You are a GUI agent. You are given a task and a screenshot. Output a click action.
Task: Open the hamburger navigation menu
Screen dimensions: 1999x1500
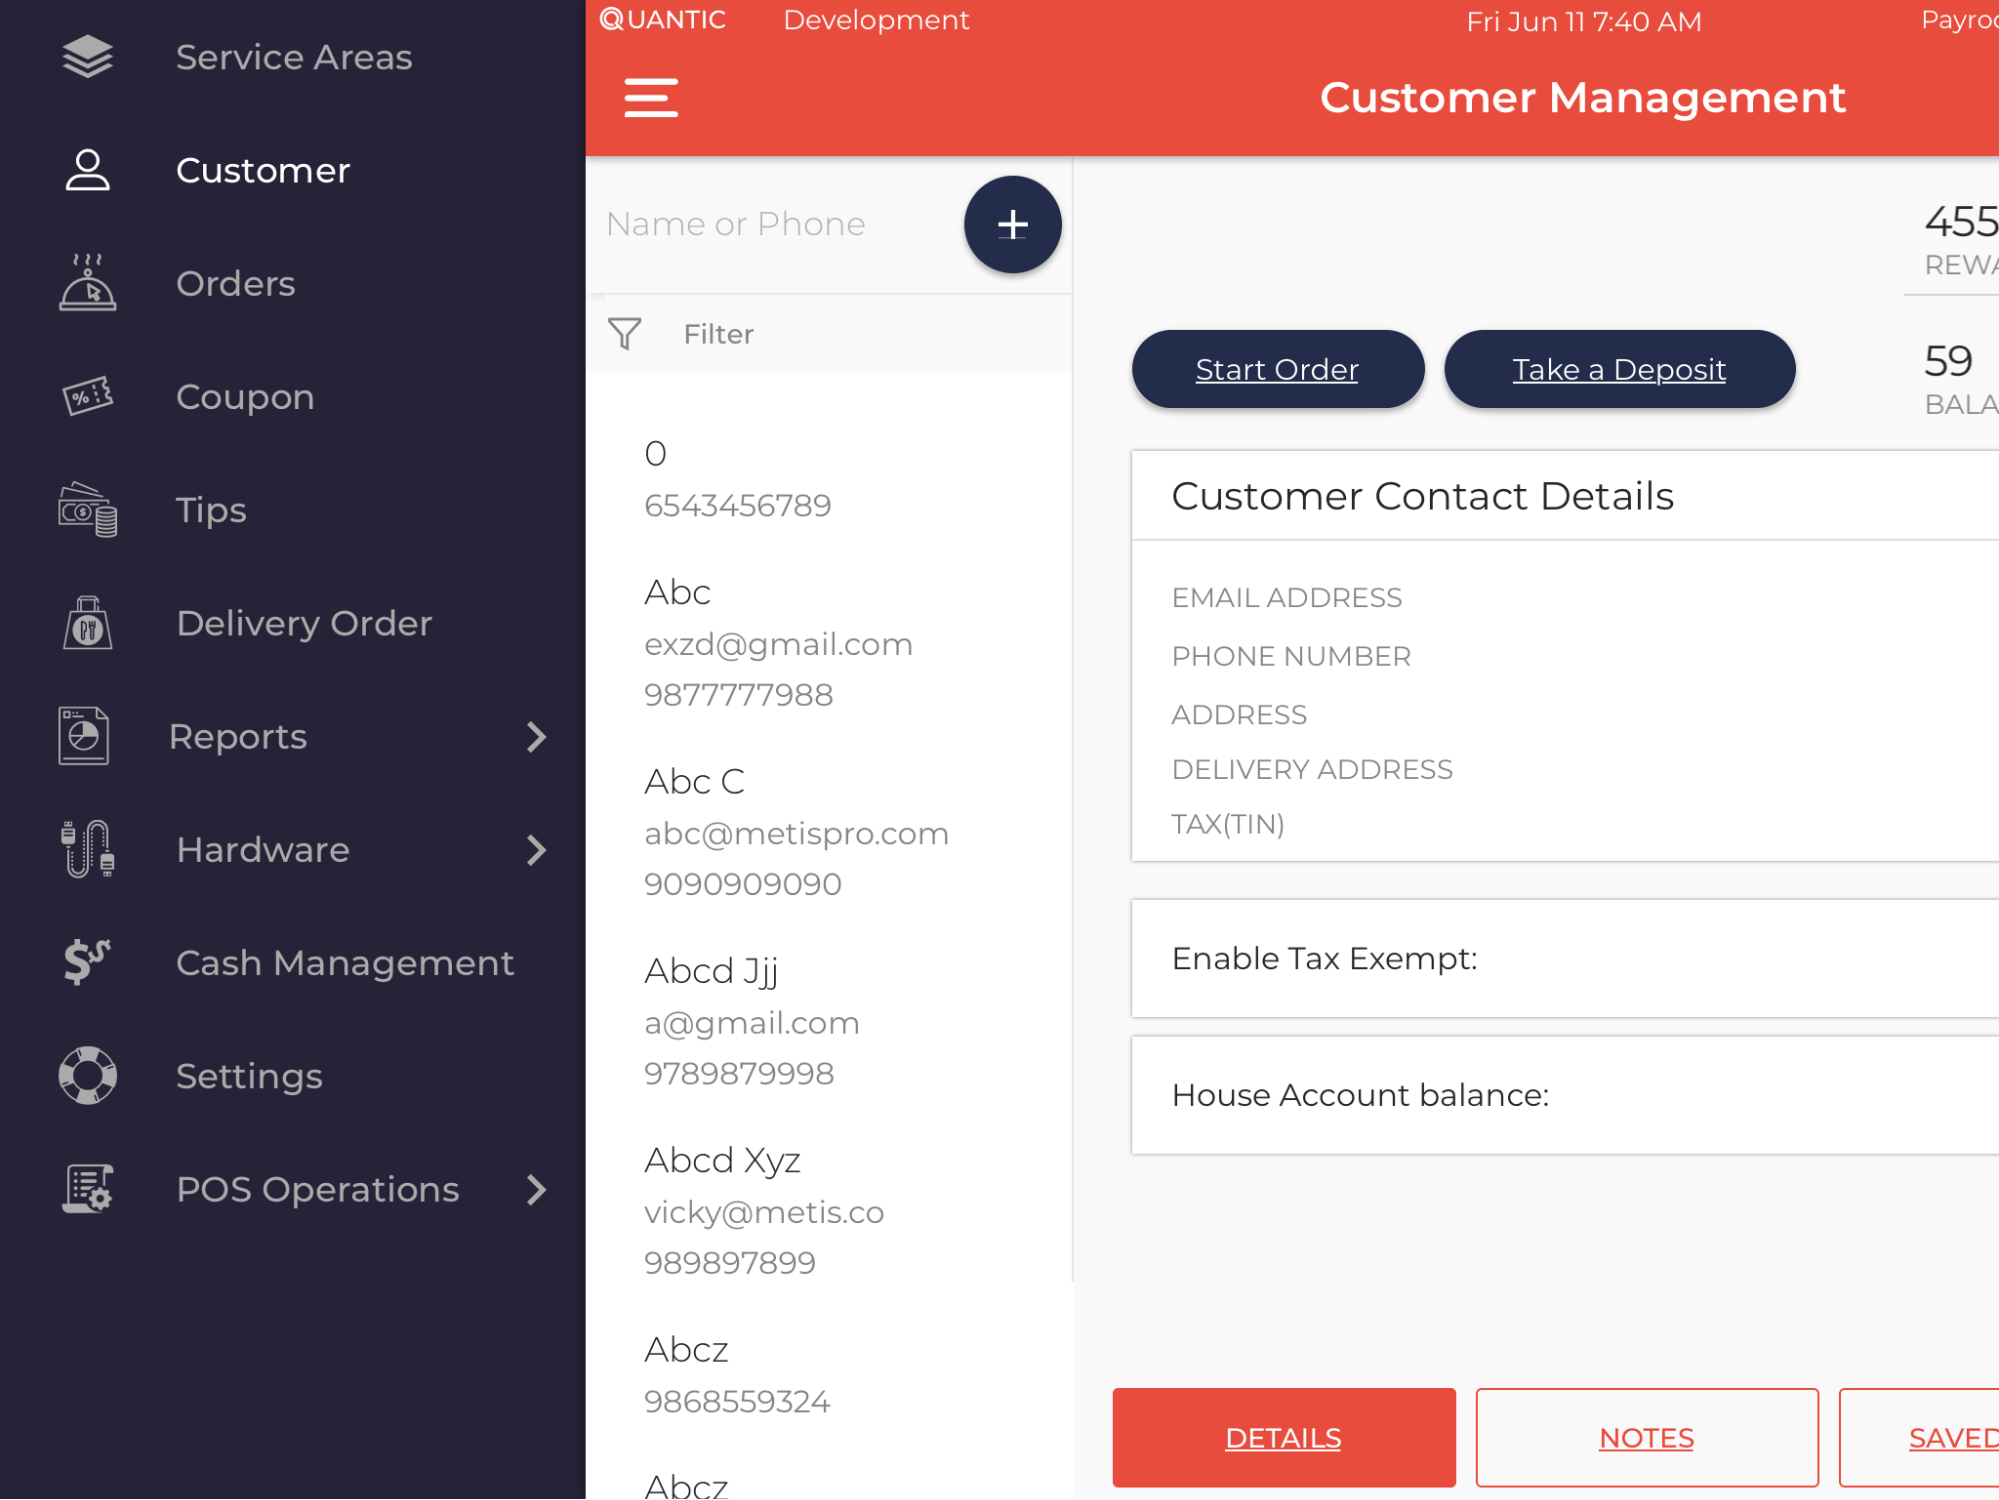tap(651, 97)
